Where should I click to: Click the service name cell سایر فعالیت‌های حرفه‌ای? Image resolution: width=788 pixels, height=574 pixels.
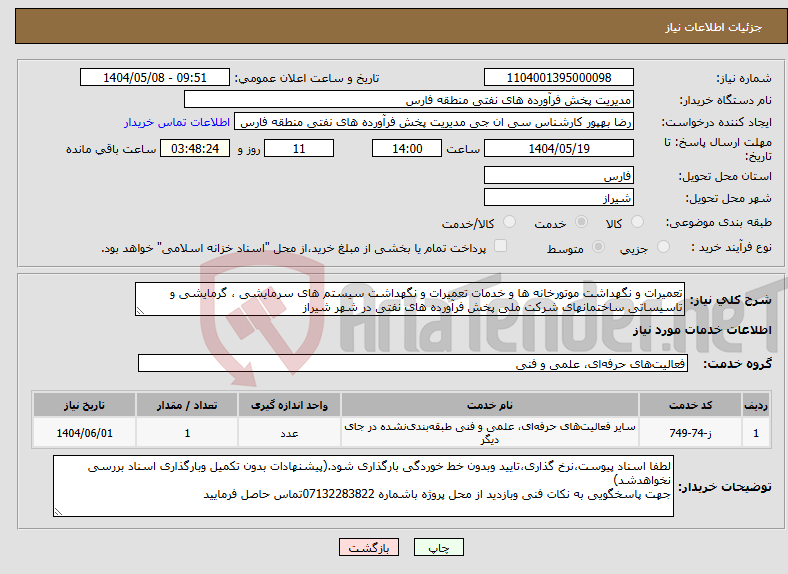[489, 433]
